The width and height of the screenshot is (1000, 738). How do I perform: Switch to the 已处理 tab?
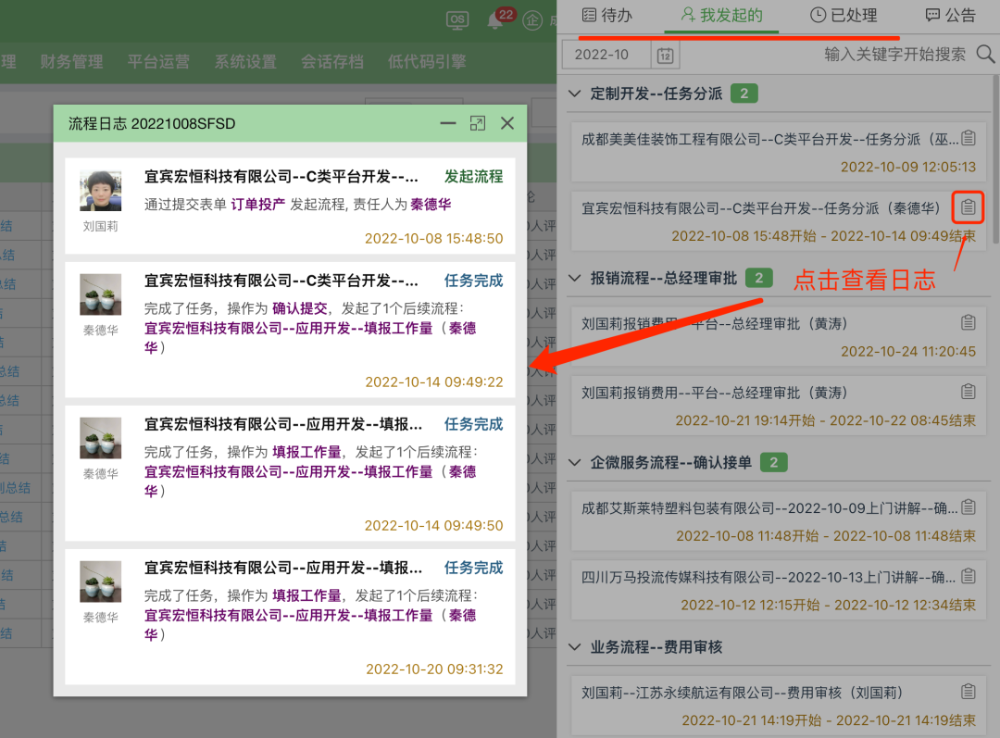pos(843,15)
